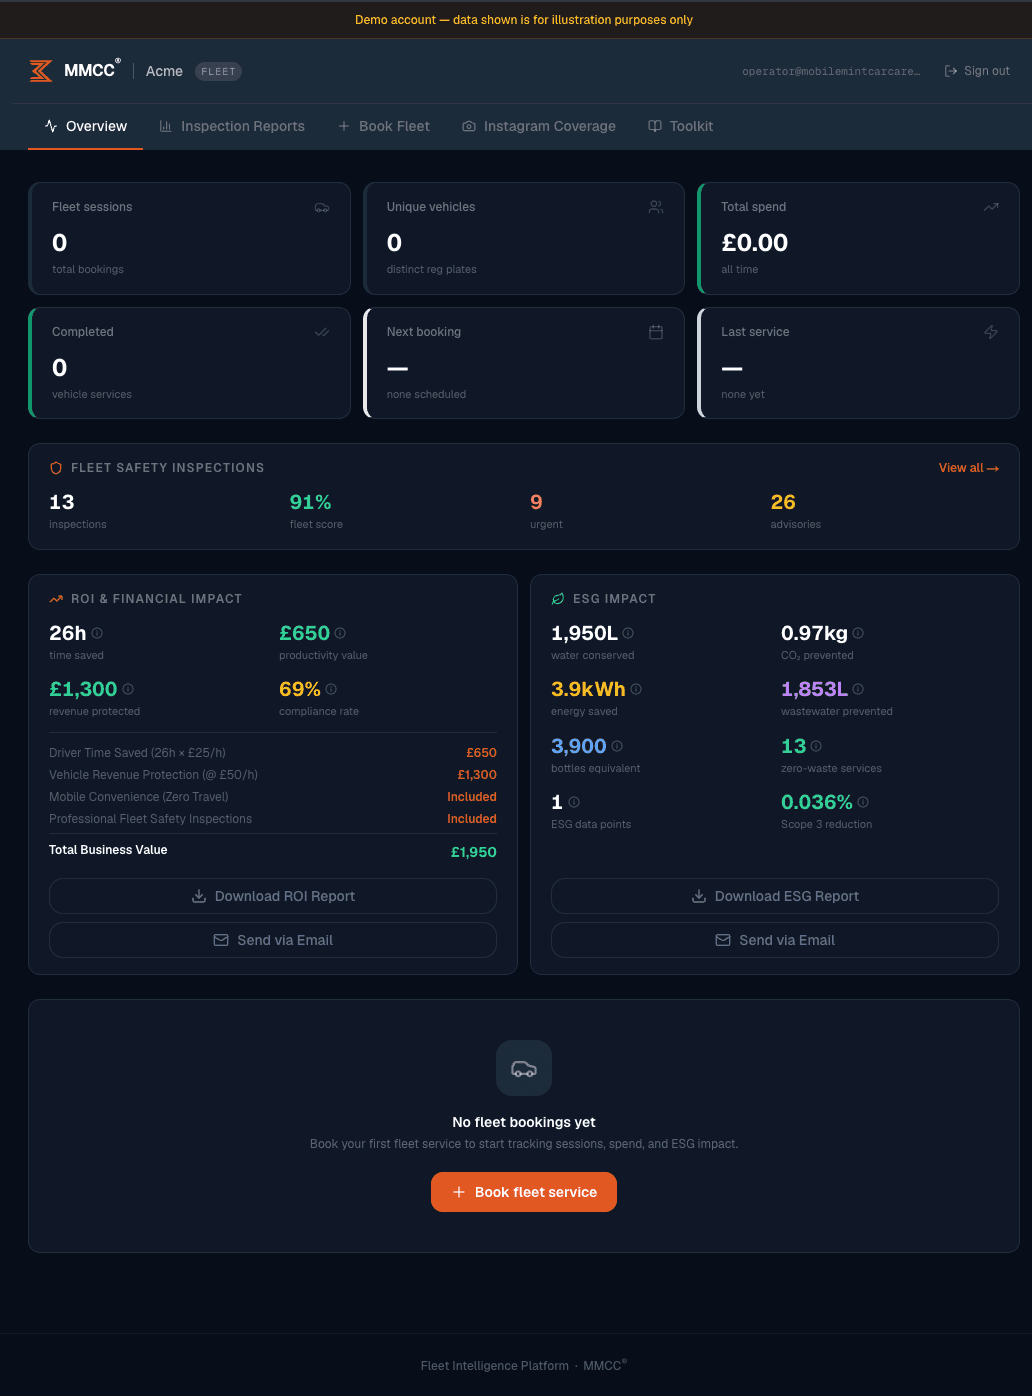Image resolution: width=1032 pixels, height=1396 pixels.
Task: Click info icon next to 1 ESG data points
Action: (574, 802)
